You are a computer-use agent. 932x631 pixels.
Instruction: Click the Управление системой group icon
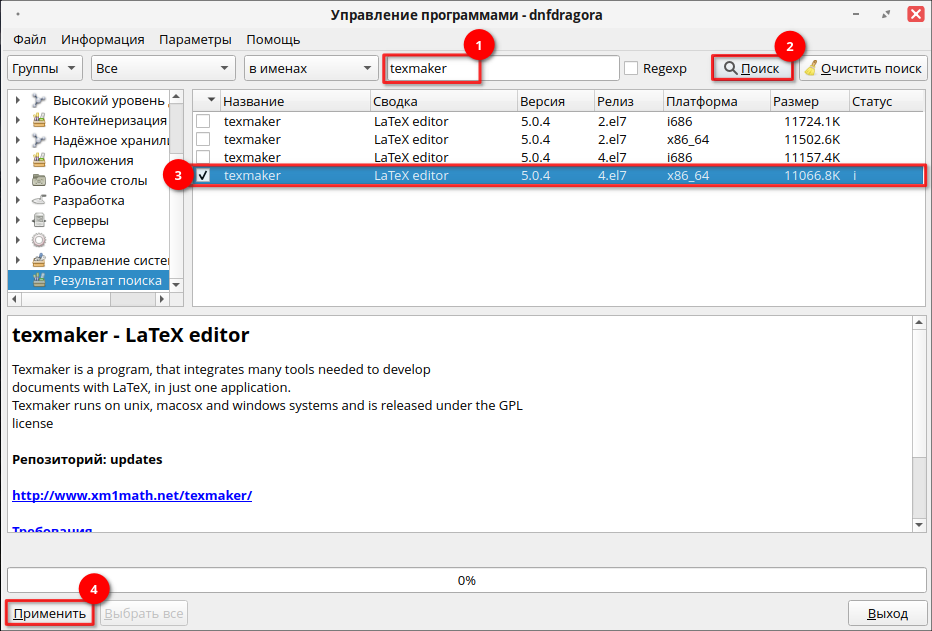[39, 260]
